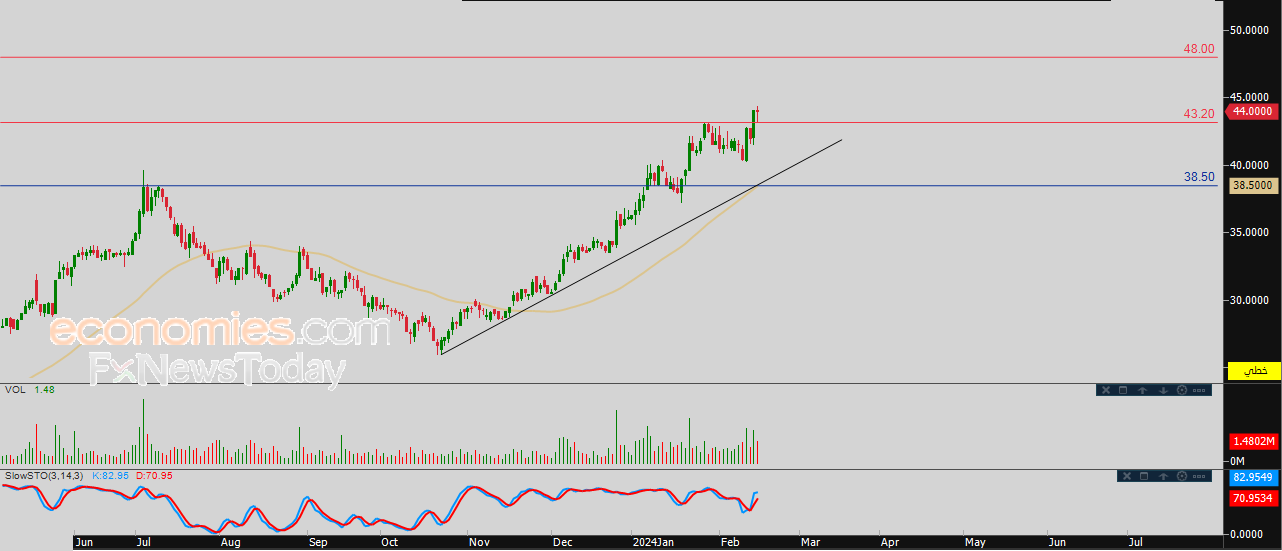The width and height of the screenshot is (1282, 551).
Task: Maximize the SlowSTO indicator panel
Action: tap(1144, 476)
